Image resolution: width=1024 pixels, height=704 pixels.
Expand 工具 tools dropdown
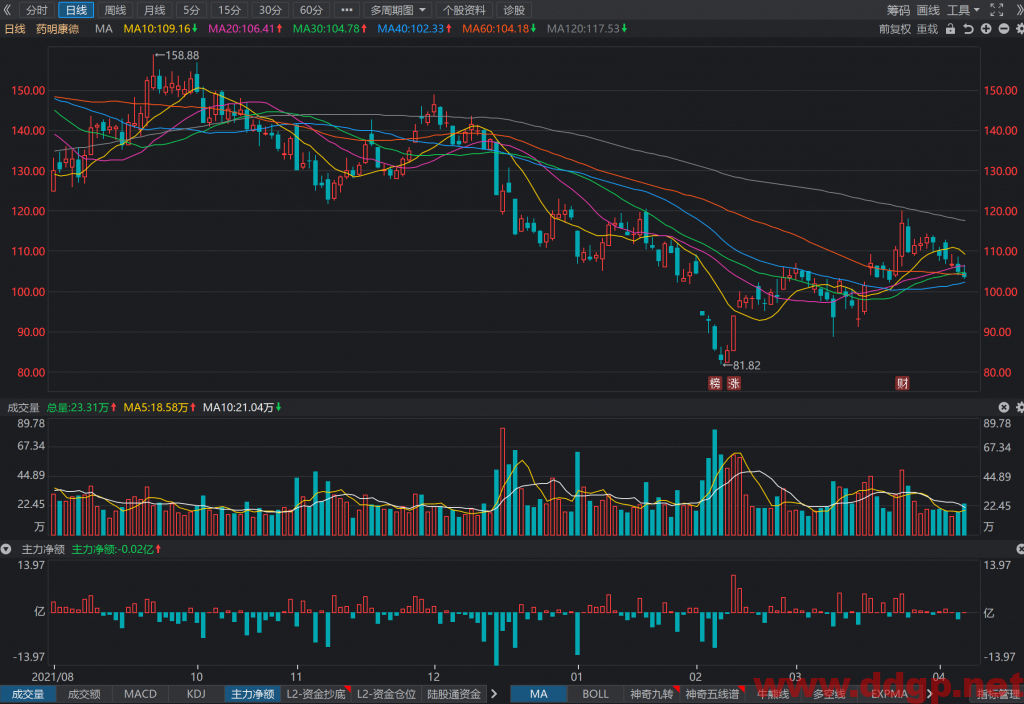[x=963, y=10]
